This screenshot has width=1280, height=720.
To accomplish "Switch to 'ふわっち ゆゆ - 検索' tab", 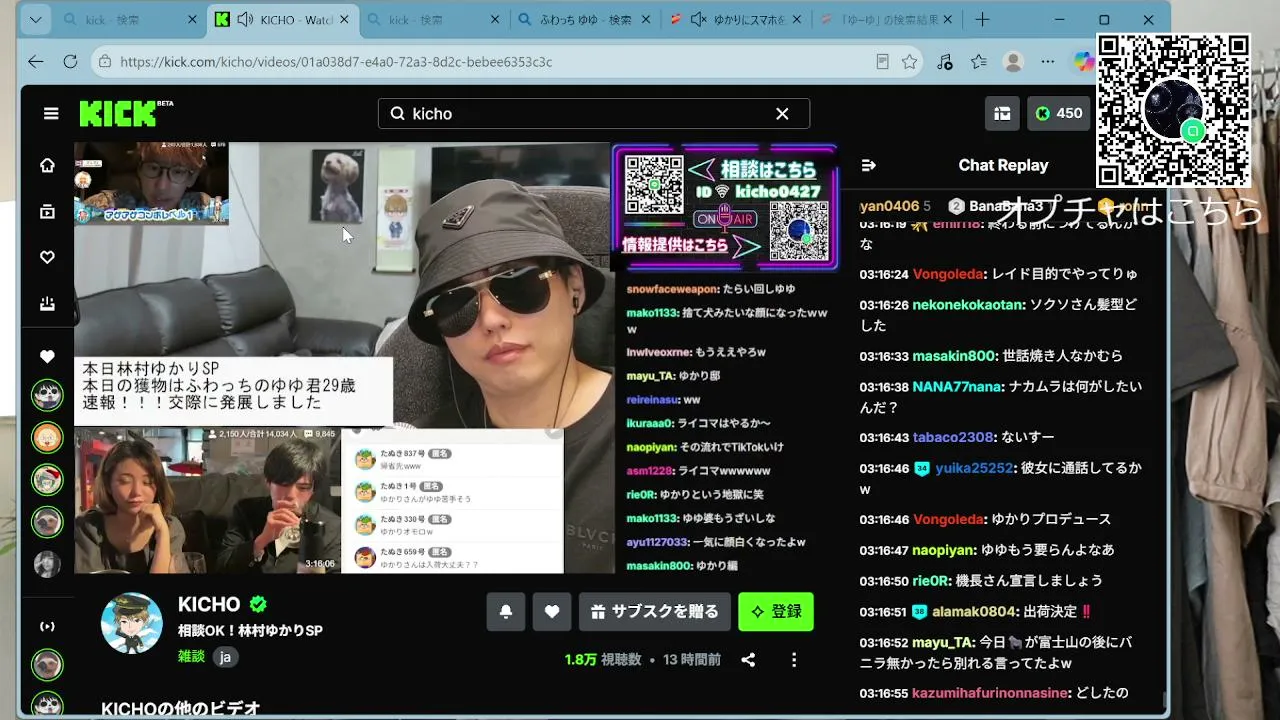I will coord(584,20).
